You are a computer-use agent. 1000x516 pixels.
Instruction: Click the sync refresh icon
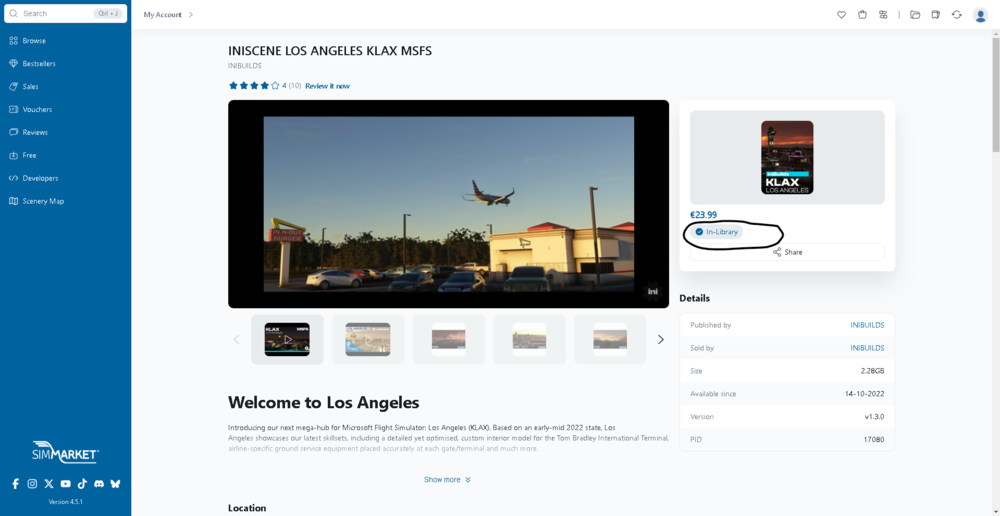[x=957, y=15]
